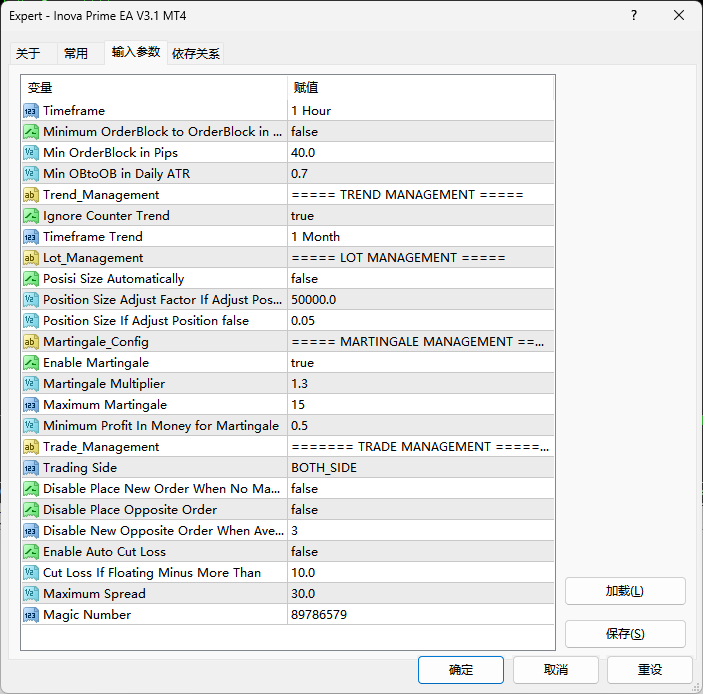Viewport: 703px width, 694px height.
Task: Click the icon beside Magic Number
Action: click(x=31, y=615)
